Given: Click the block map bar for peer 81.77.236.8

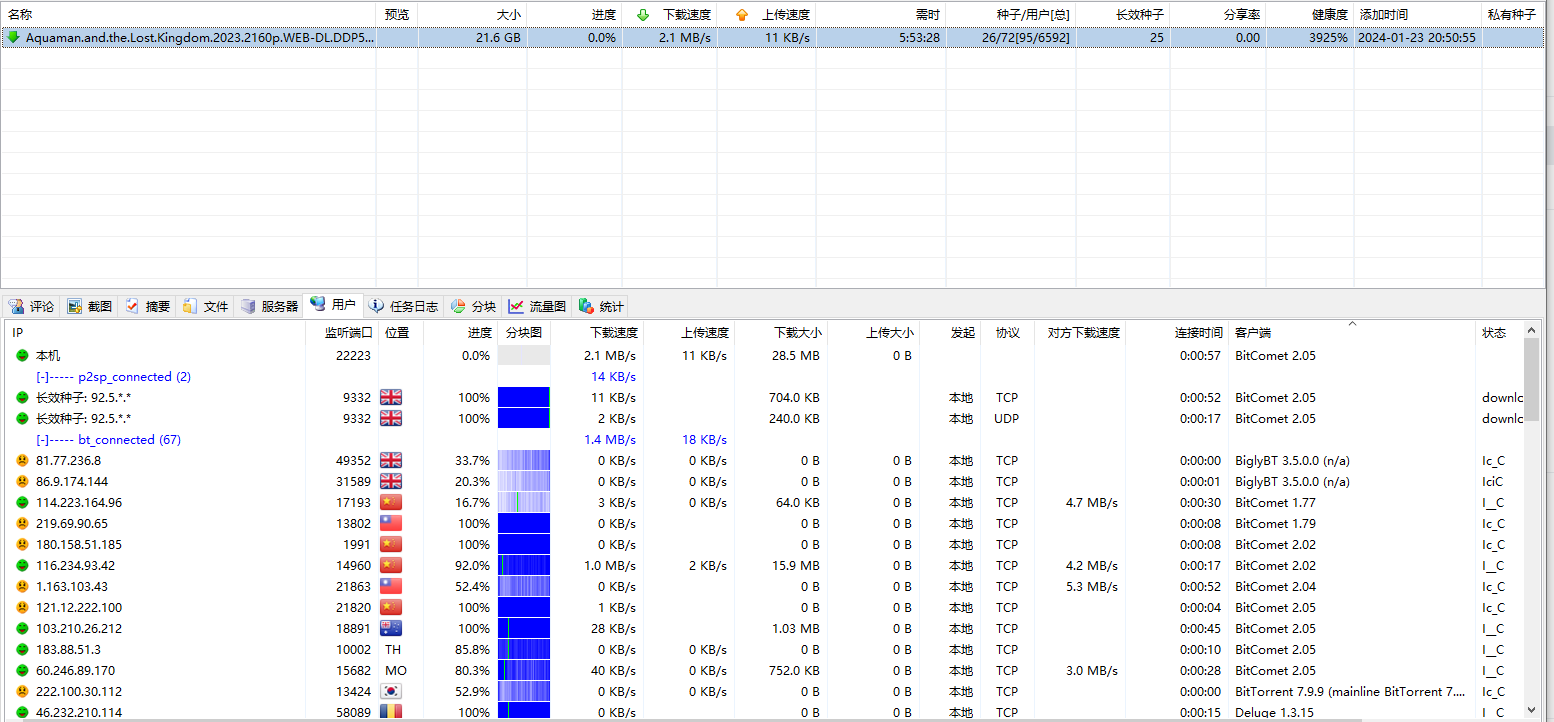Looking at the screenshot, I should click(x=524, y=461).
